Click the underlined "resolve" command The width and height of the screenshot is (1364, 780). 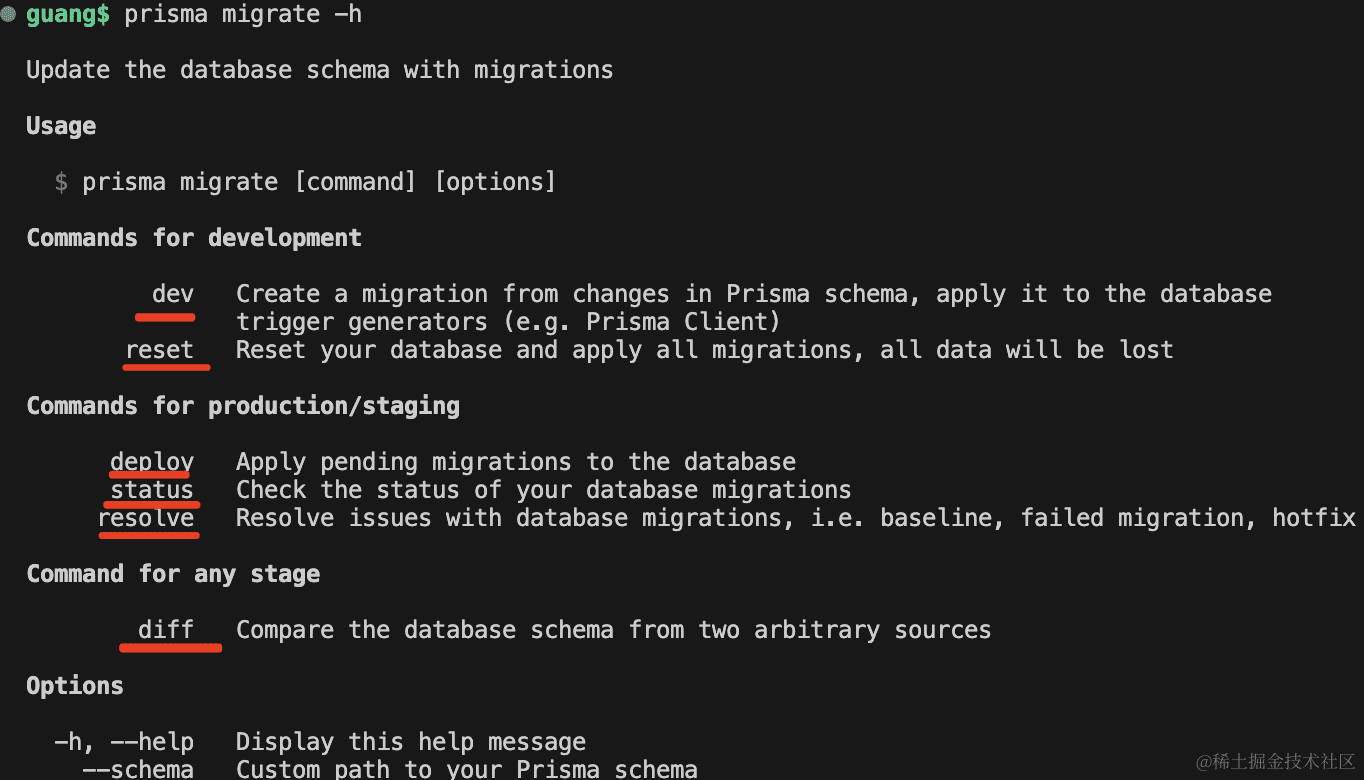pos(146,518)
